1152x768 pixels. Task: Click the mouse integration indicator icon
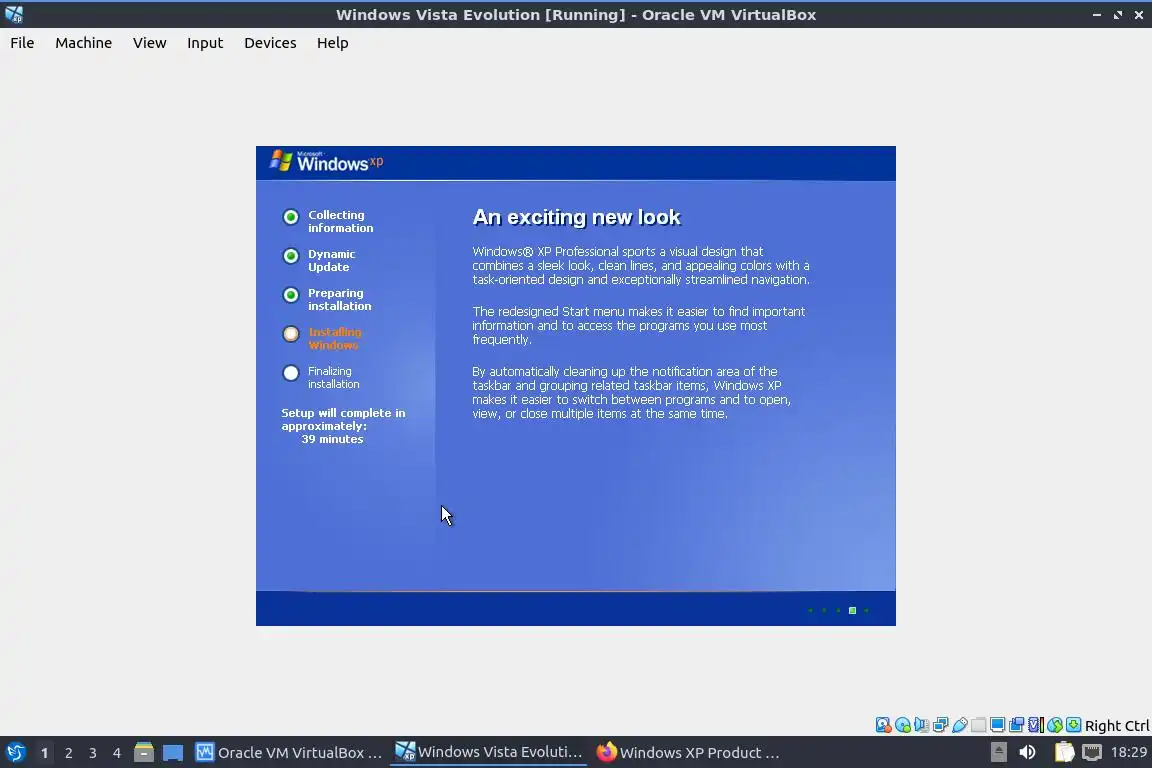click(x=1055, y=725)
